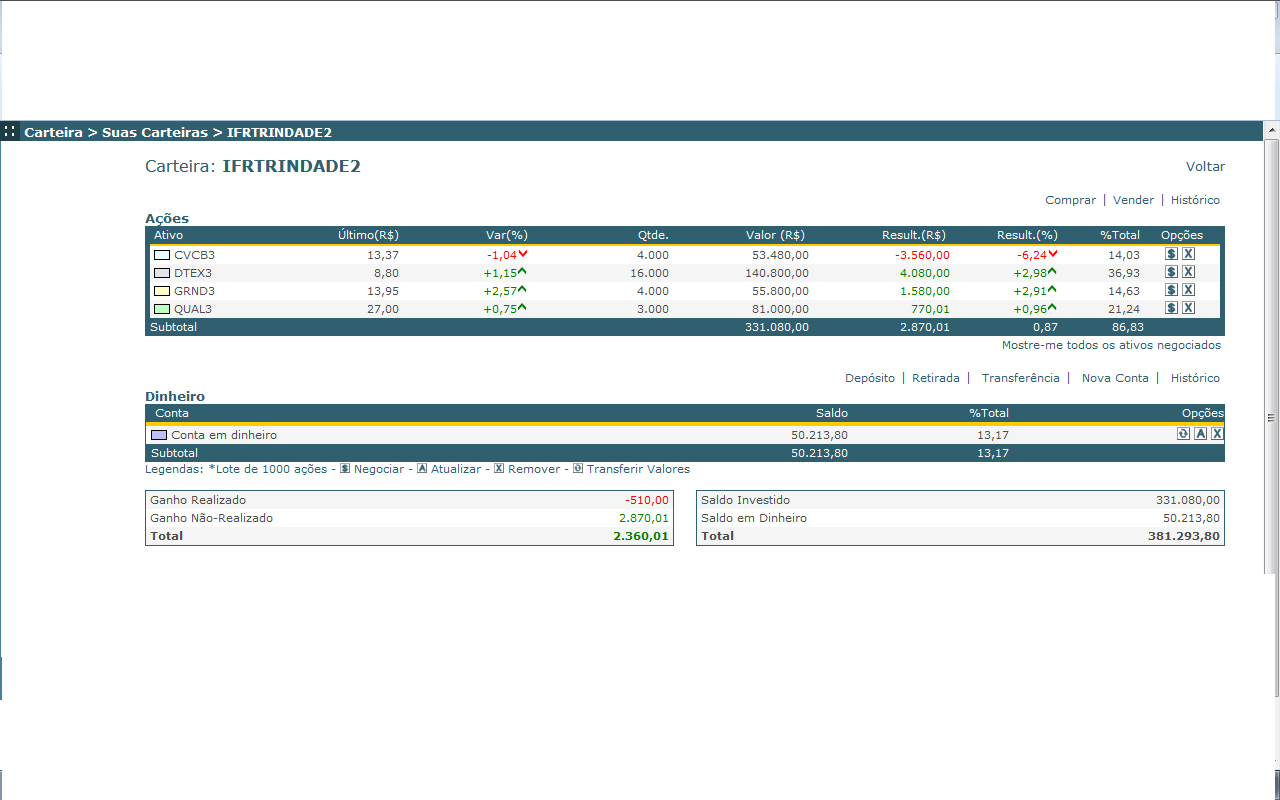The image size is (1280, 800).
Task: Open the Comprar link
Action: [x=1070, y=200]
